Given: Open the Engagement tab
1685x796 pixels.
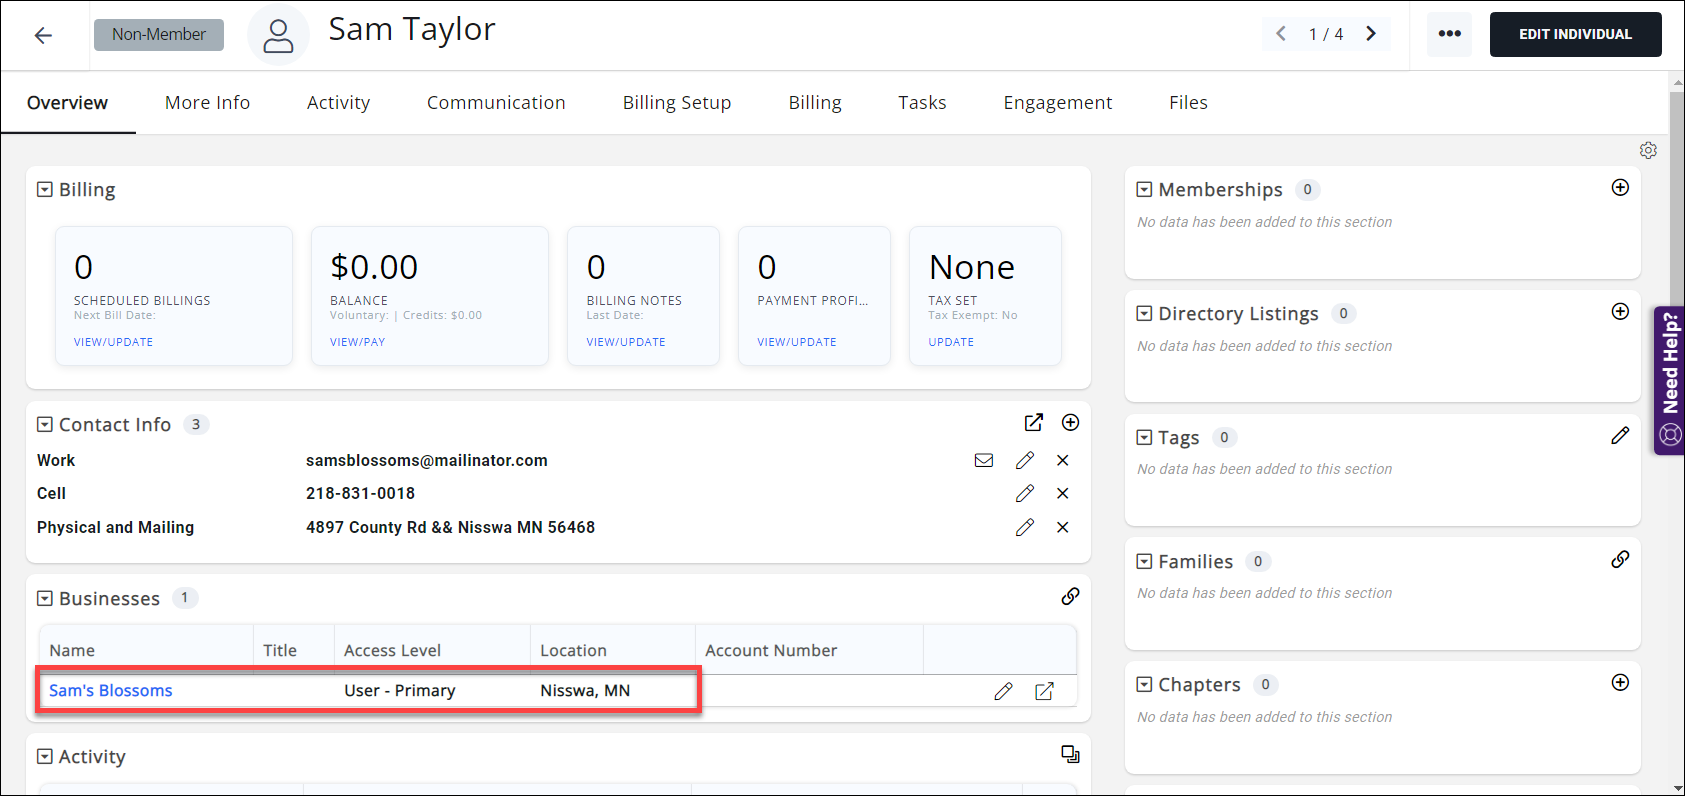Looking at the screenshot, I should [x=1057, y=102].
